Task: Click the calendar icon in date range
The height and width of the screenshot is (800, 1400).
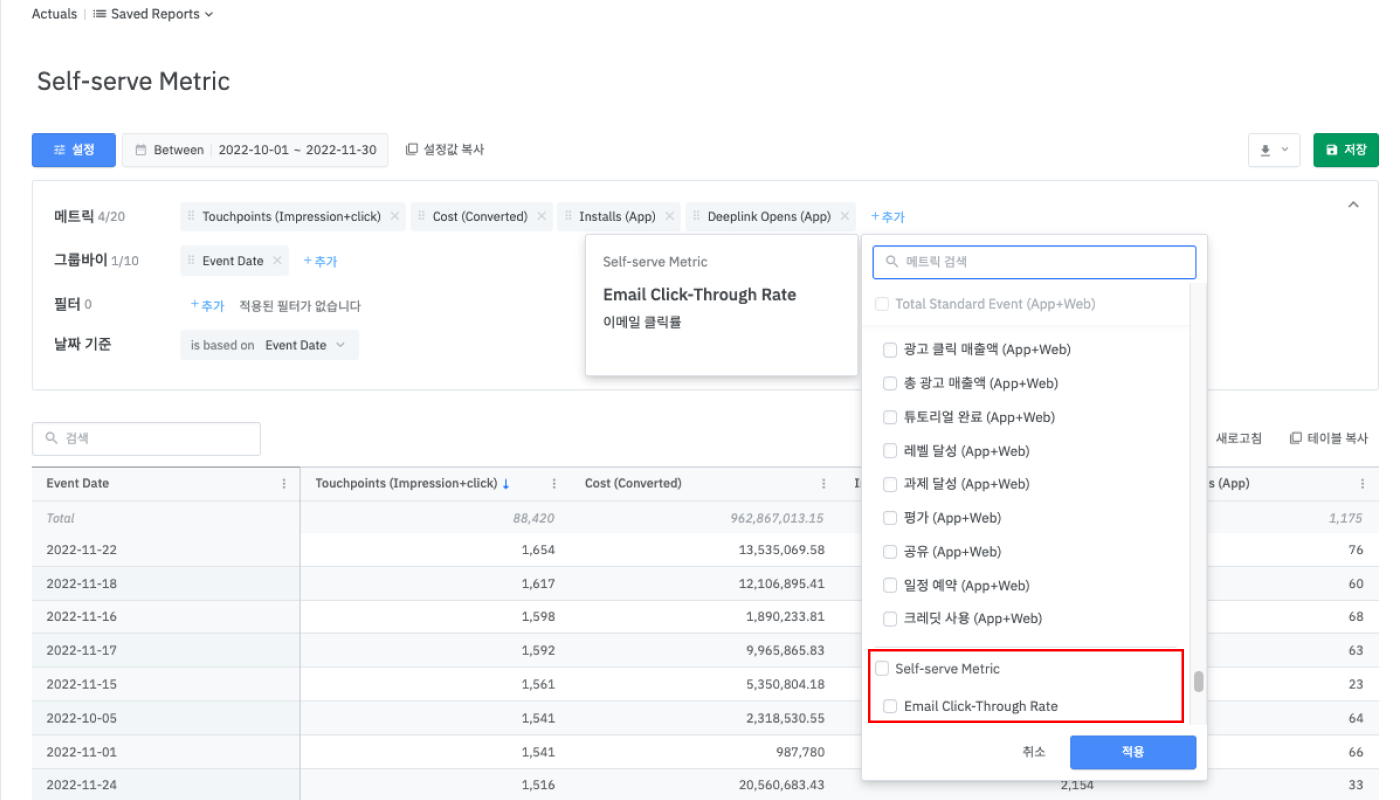Action: click(141, 150)
